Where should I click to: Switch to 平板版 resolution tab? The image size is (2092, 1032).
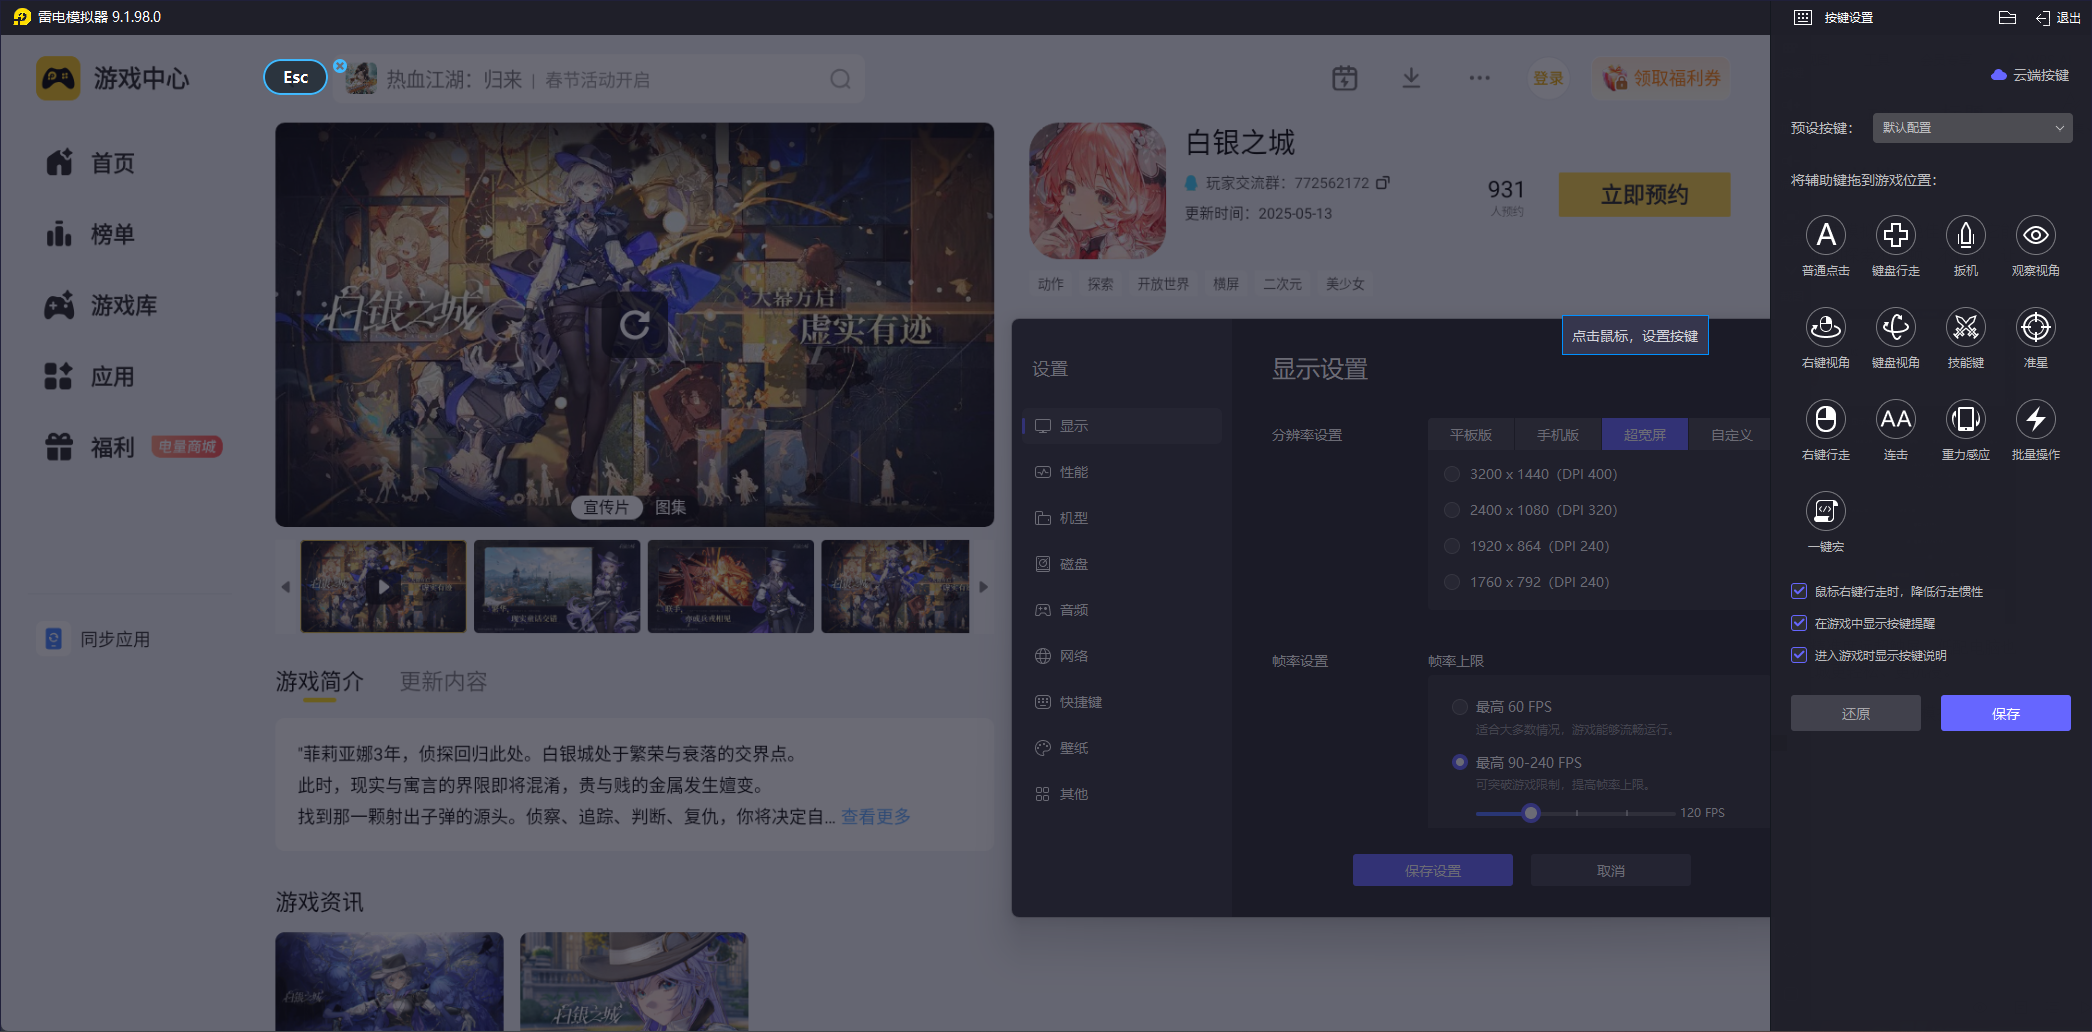(1471, 435)
